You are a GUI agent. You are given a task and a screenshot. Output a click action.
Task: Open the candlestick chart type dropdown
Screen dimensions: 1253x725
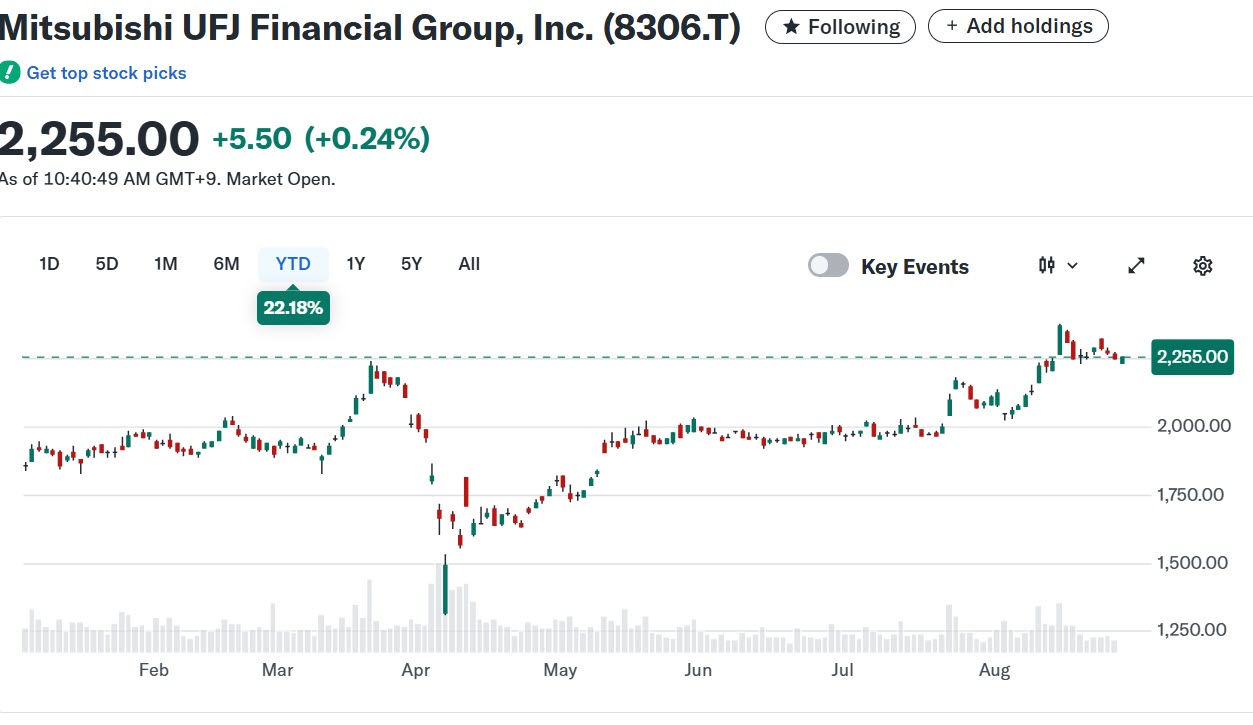click(1059, 266)
